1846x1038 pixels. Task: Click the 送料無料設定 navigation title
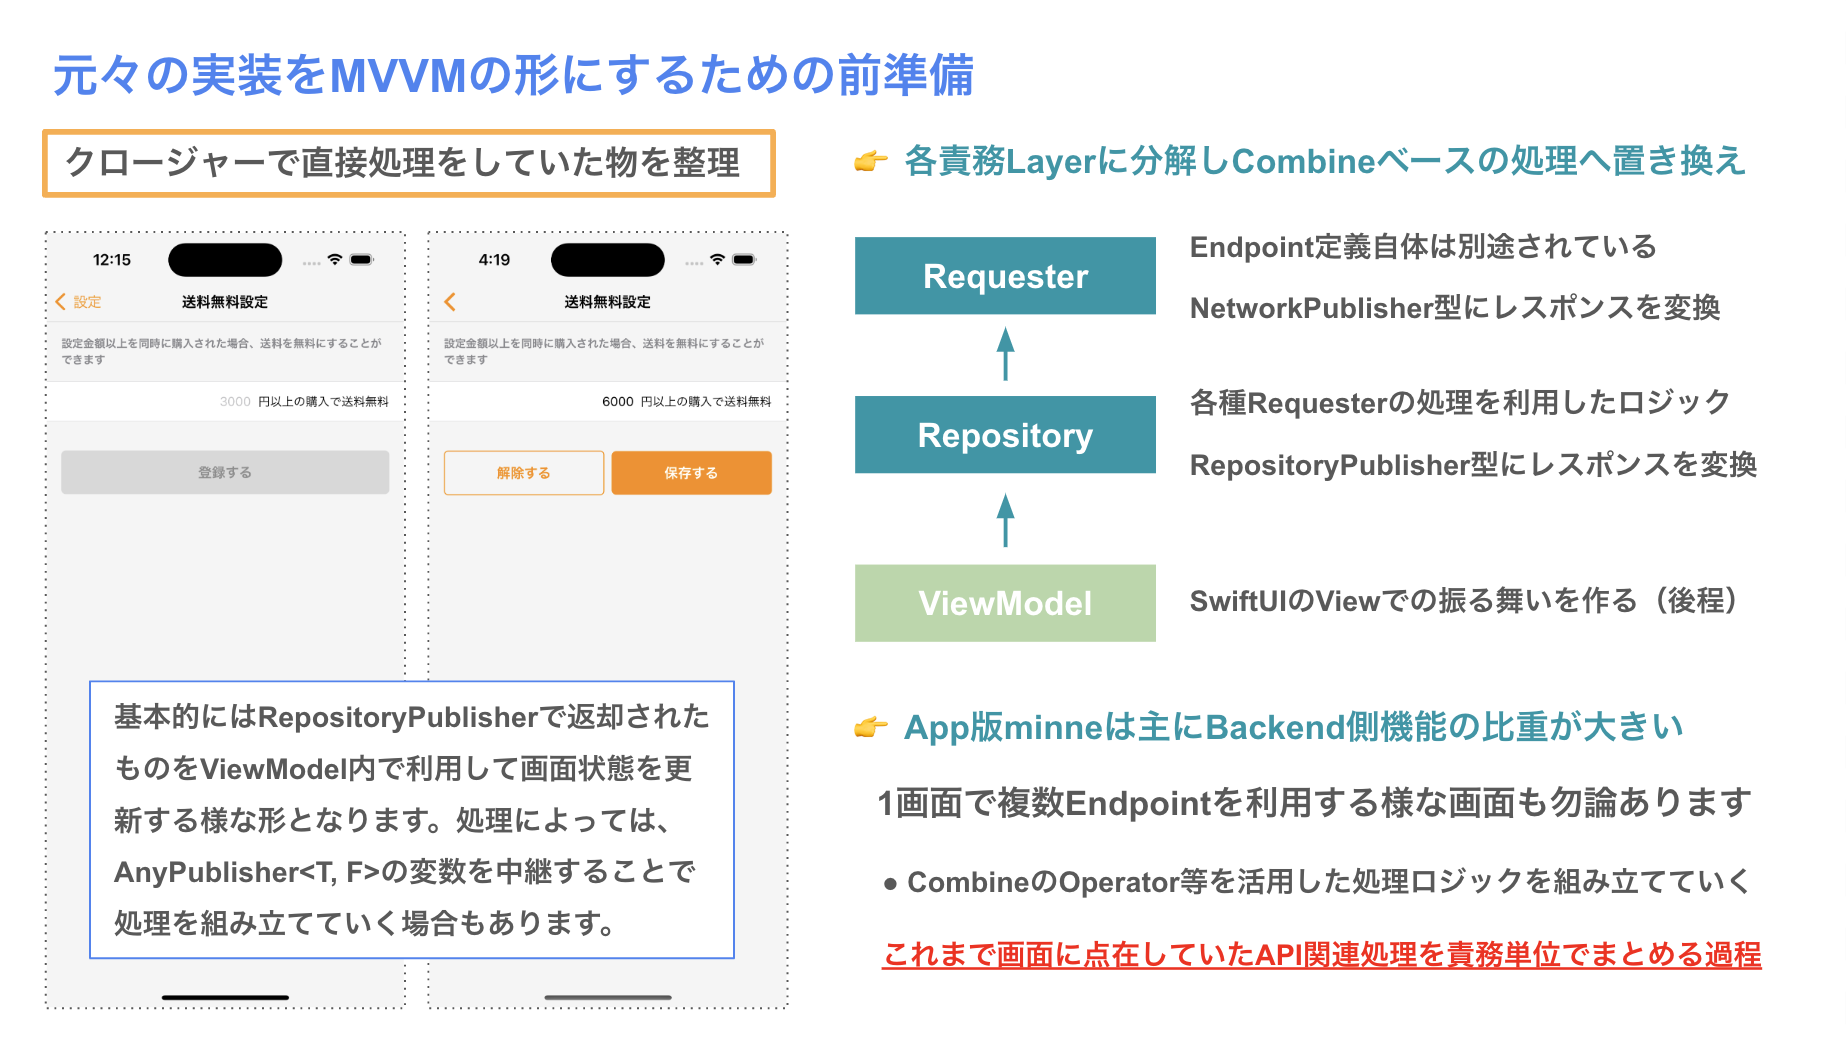point(224,302)
